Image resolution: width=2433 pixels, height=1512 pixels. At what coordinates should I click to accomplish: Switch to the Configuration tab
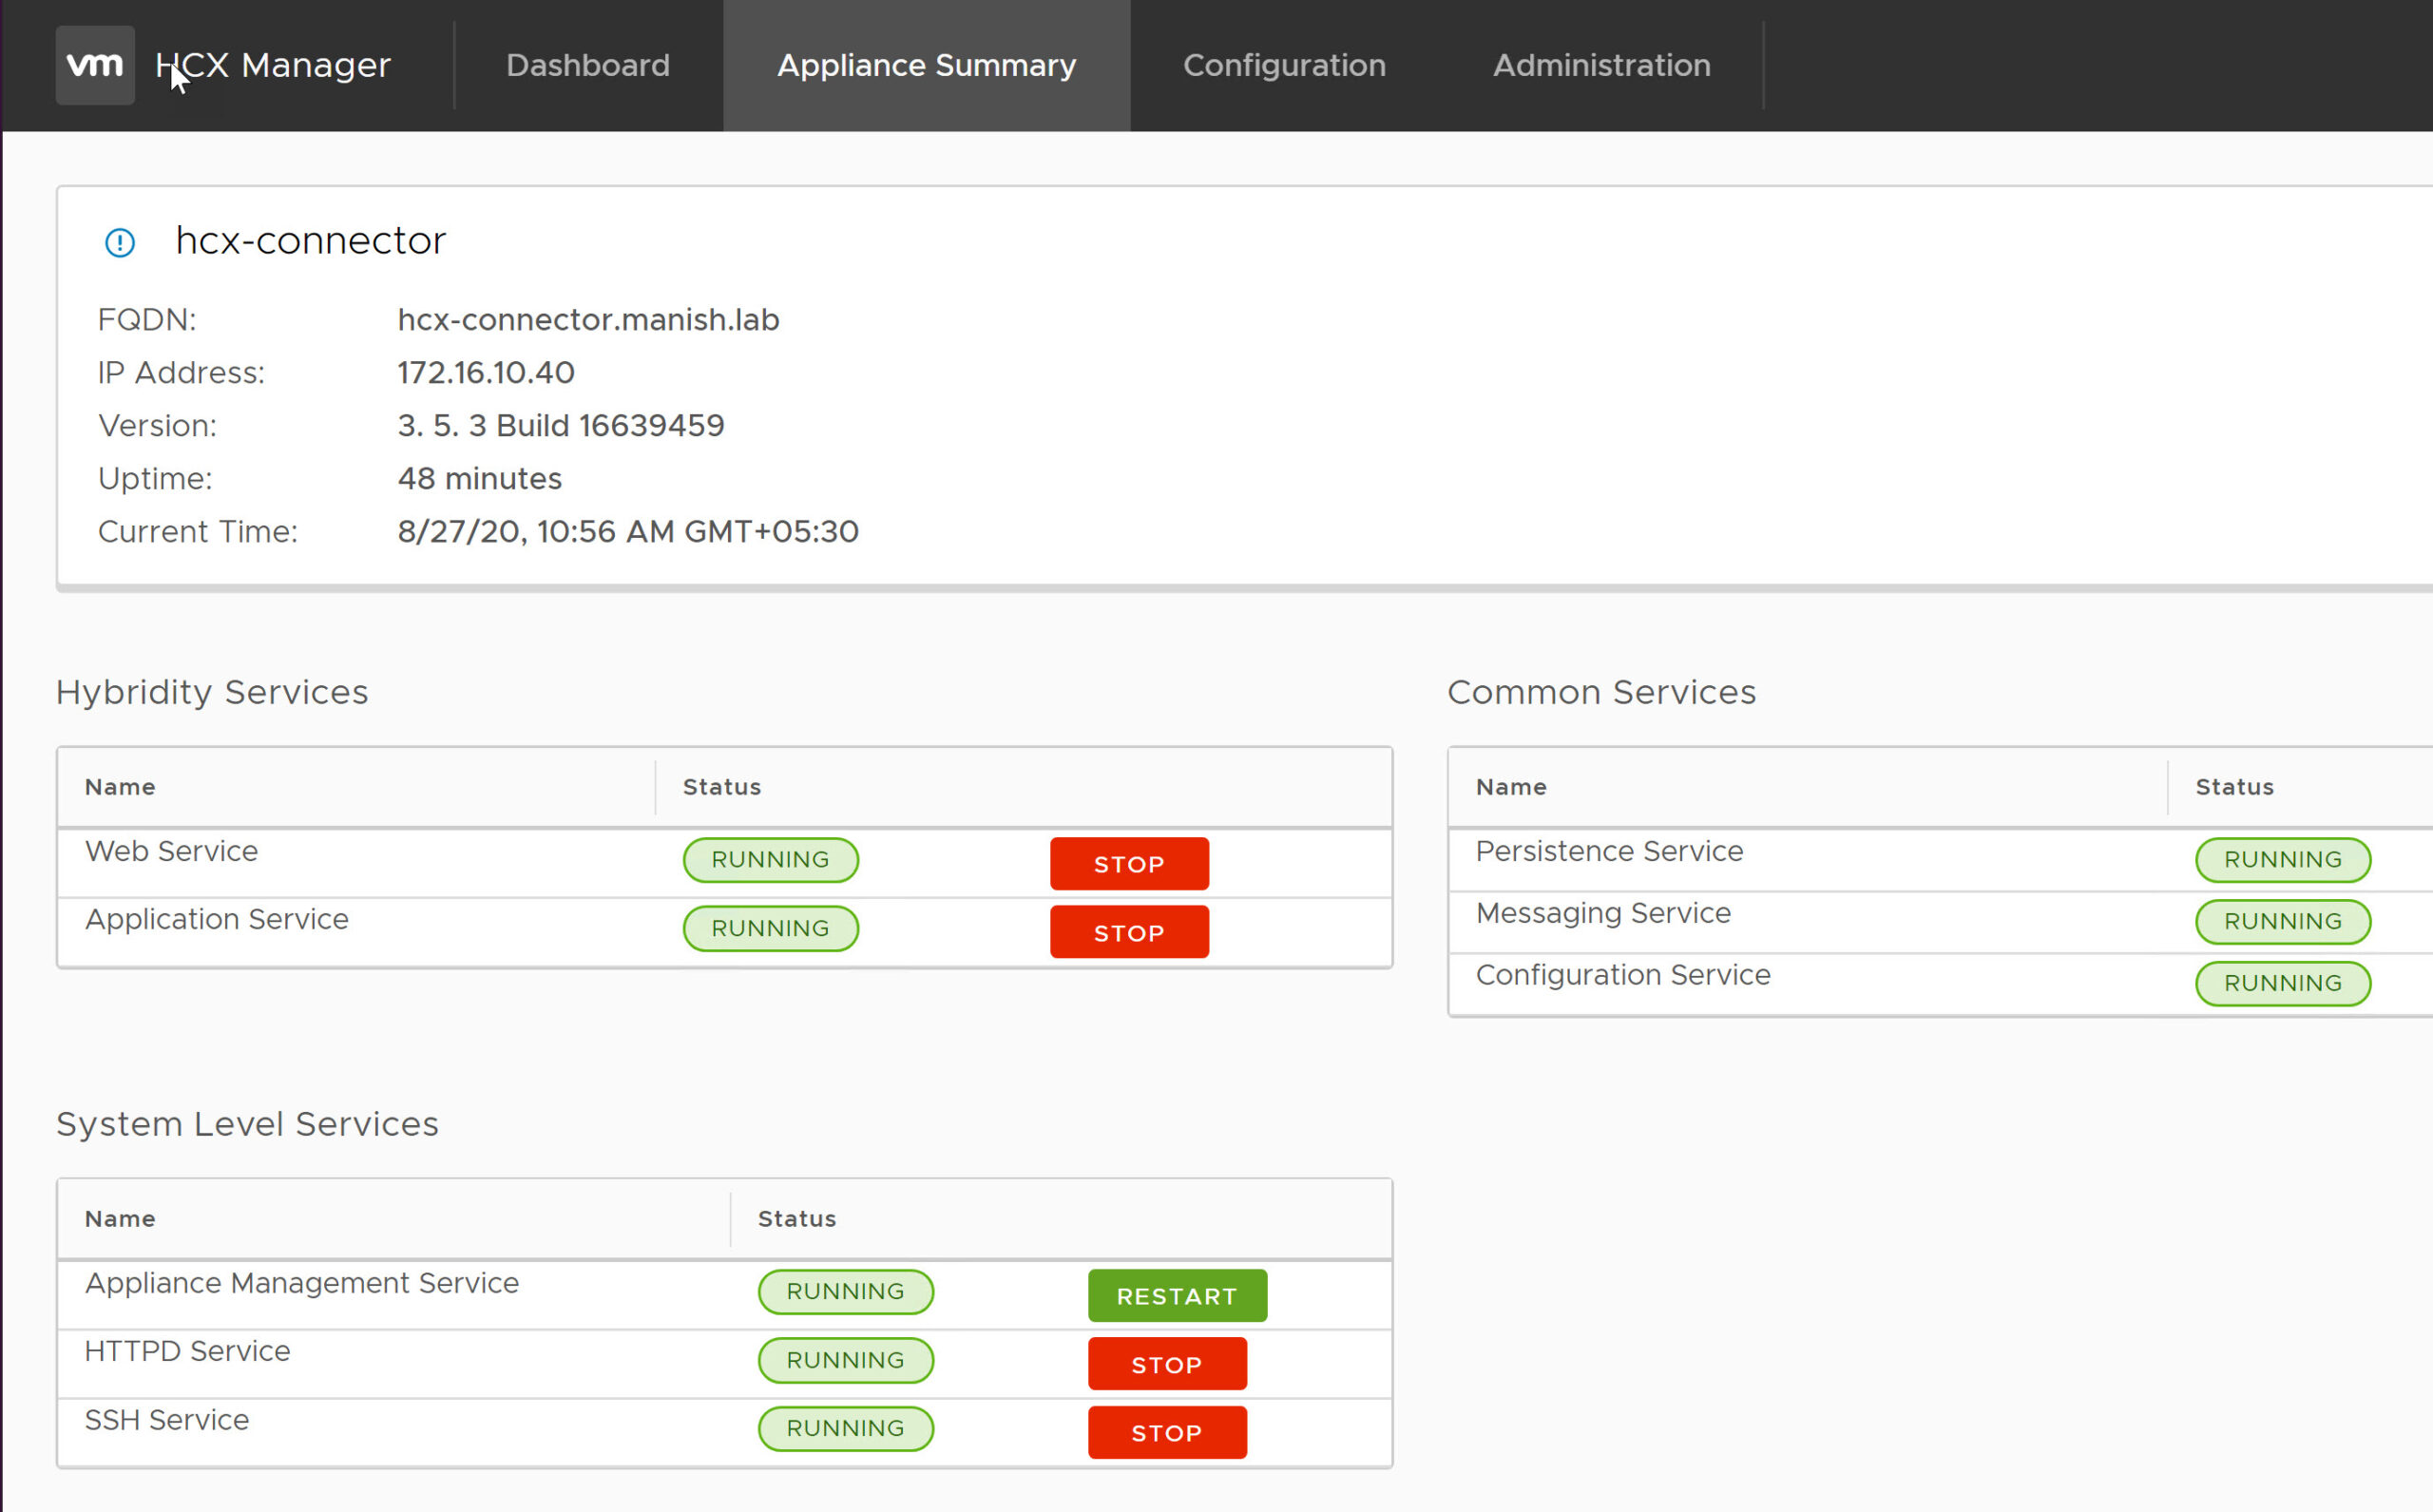(x=1284, y=65)
